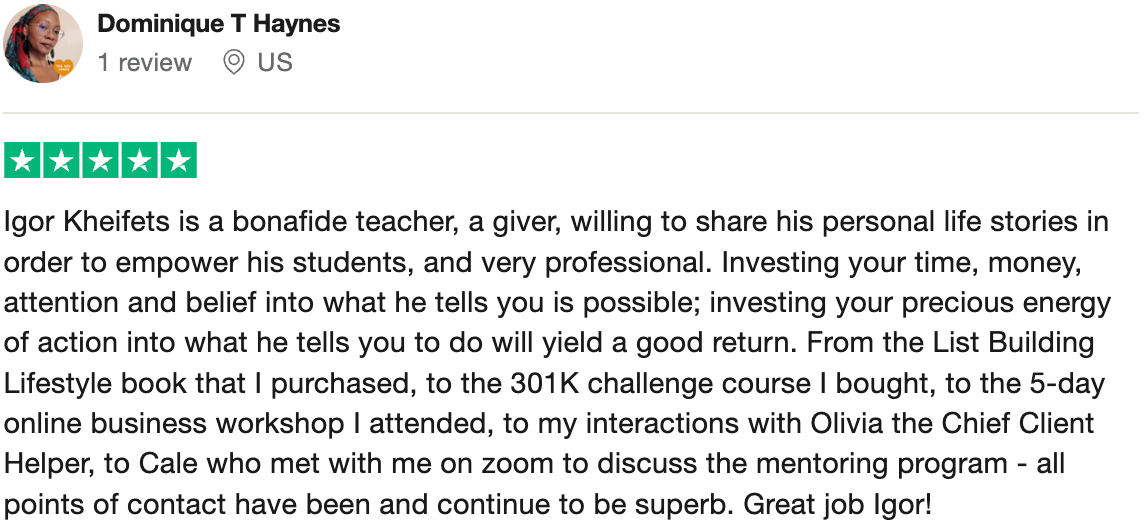Click the name "Igor Kheifets" in review

click(80, 221)
